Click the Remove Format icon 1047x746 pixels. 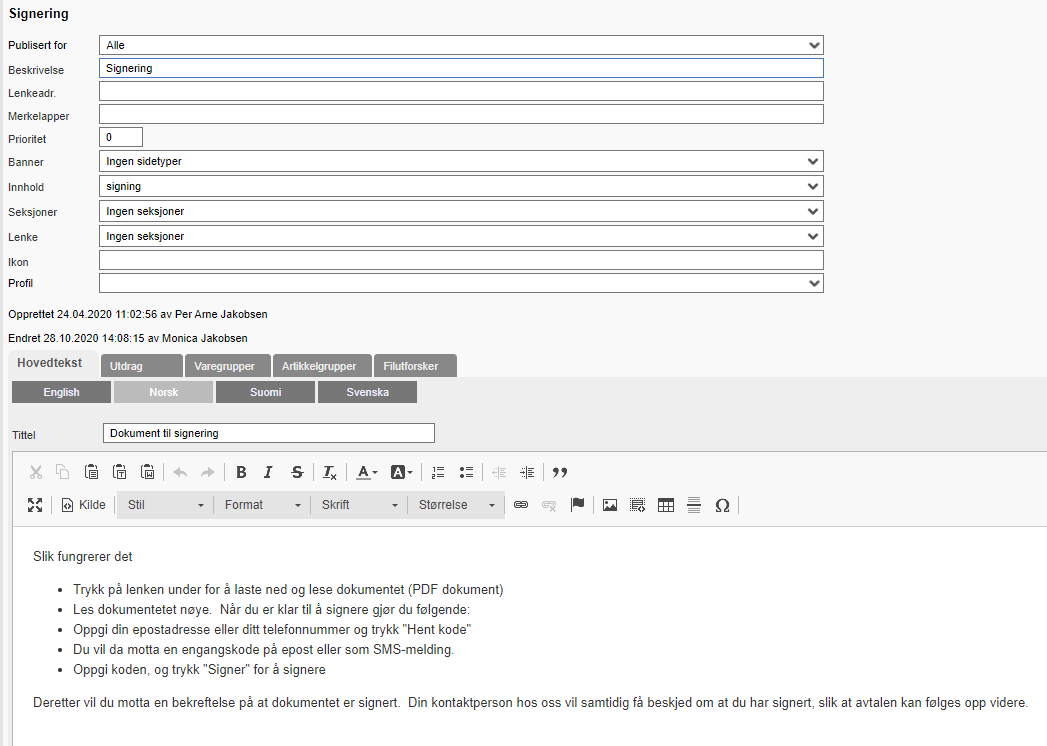tap(330, 472)
